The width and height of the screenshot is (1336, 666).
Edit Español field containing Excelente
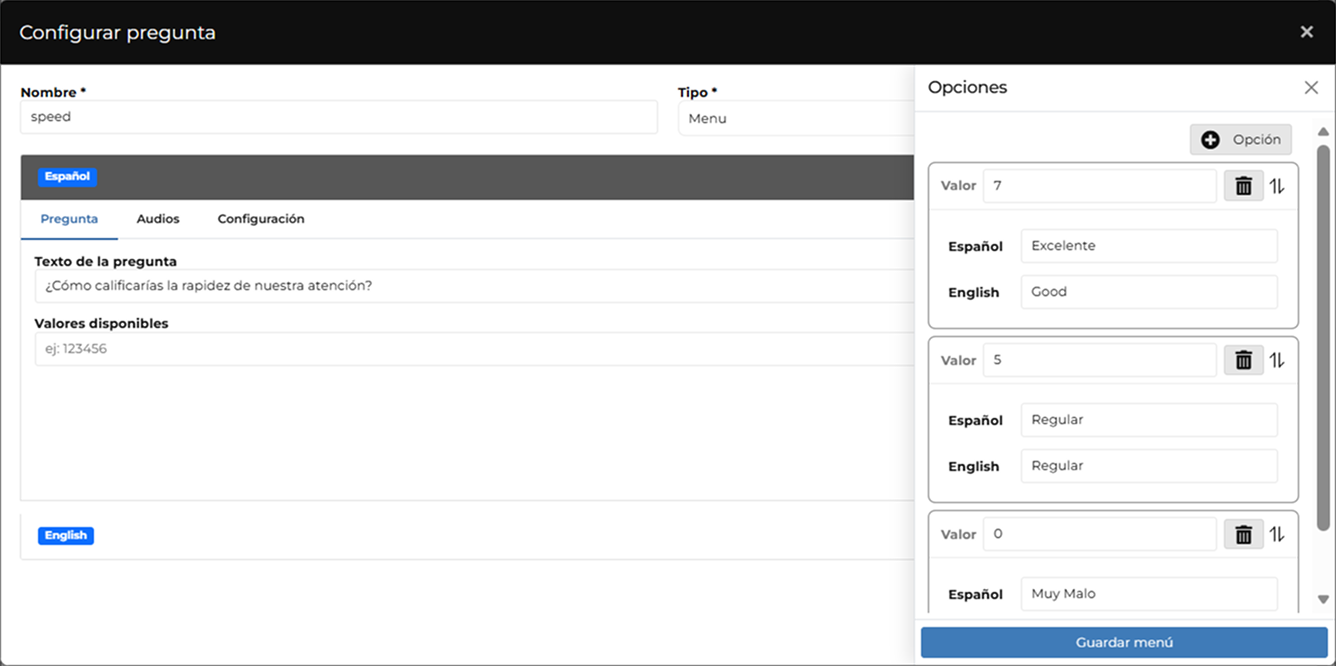[x=1149, y=246]
